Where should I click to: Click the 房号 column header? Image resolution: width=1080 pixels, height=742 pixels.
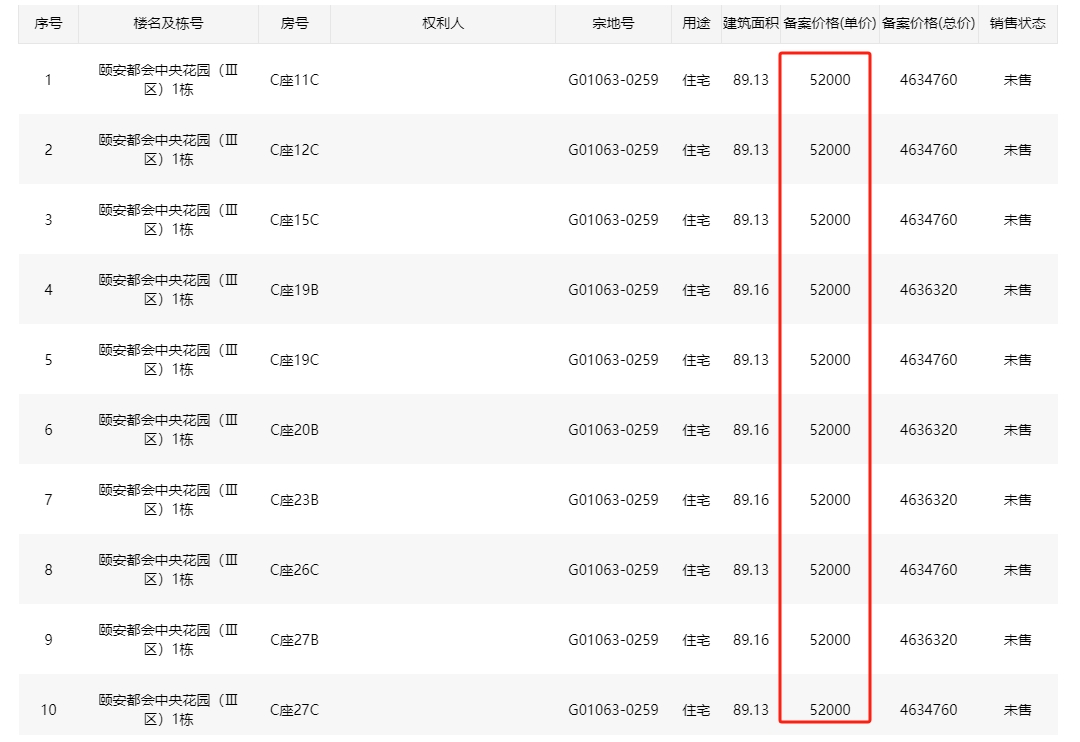(x=294, y=23)
